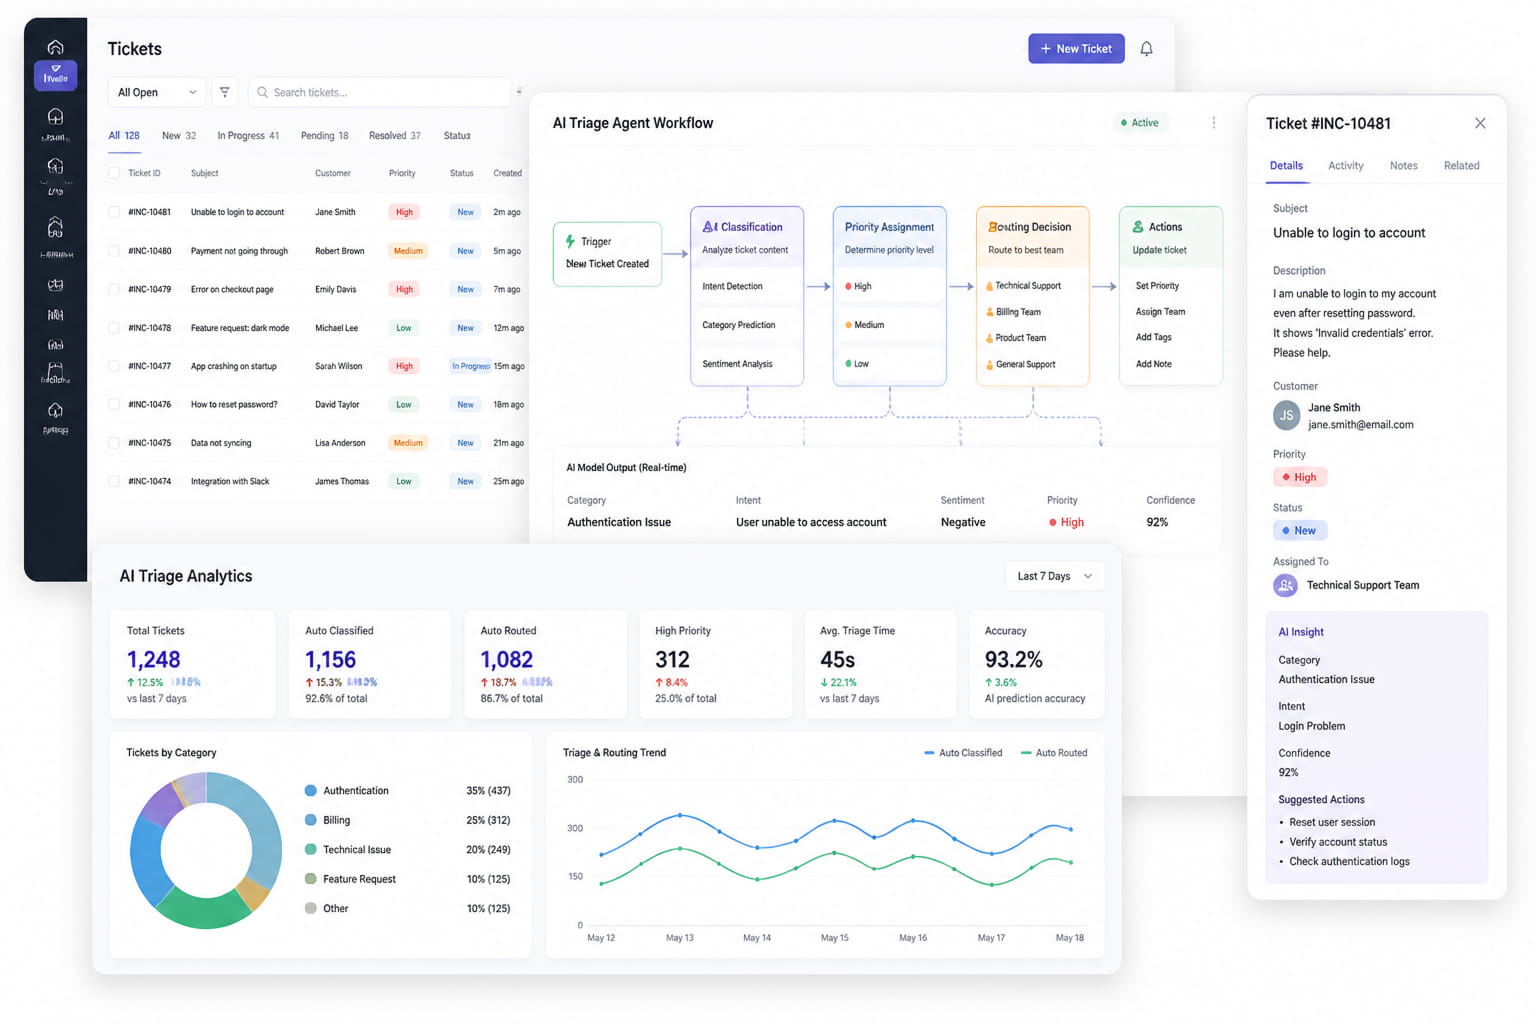Open the Related tab in the ticket panel
The width and height of the screenshot is (1536, 1024).
coord(1461,166)
